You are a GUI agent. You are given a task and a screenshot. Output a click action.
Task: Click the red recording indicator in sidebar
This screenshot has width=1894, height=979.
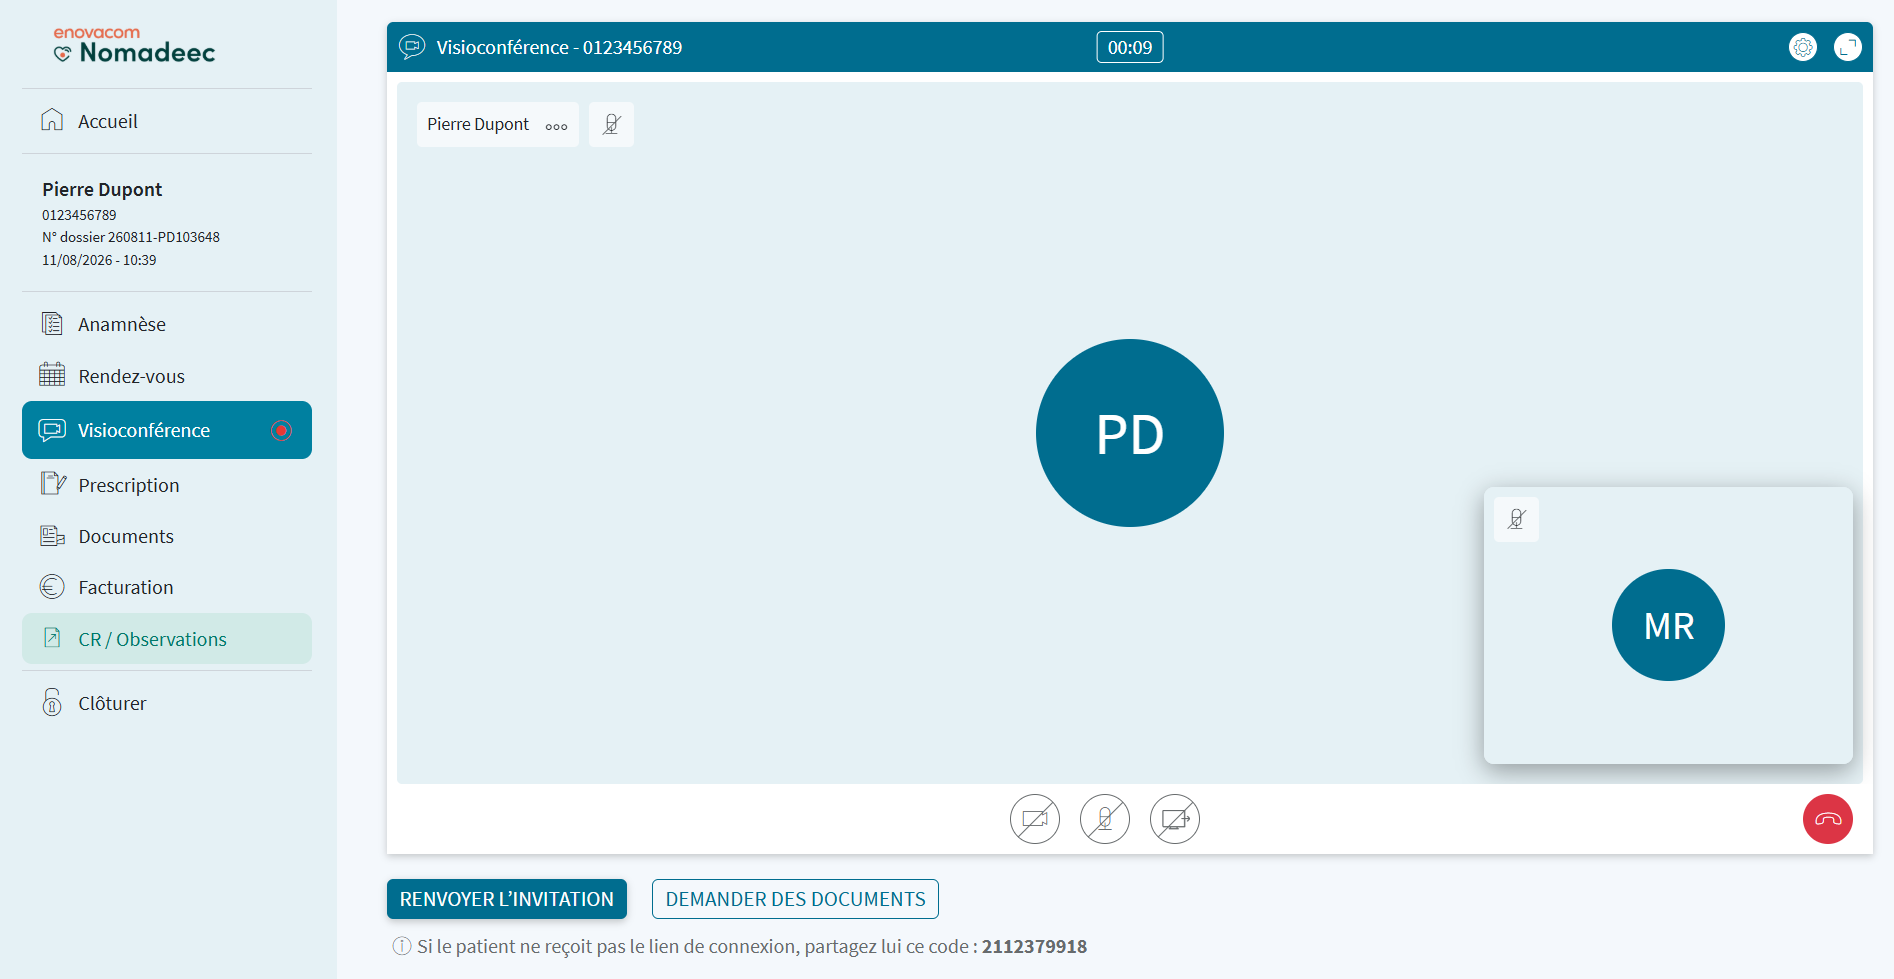pyautogui.click(x=282, y=430)
